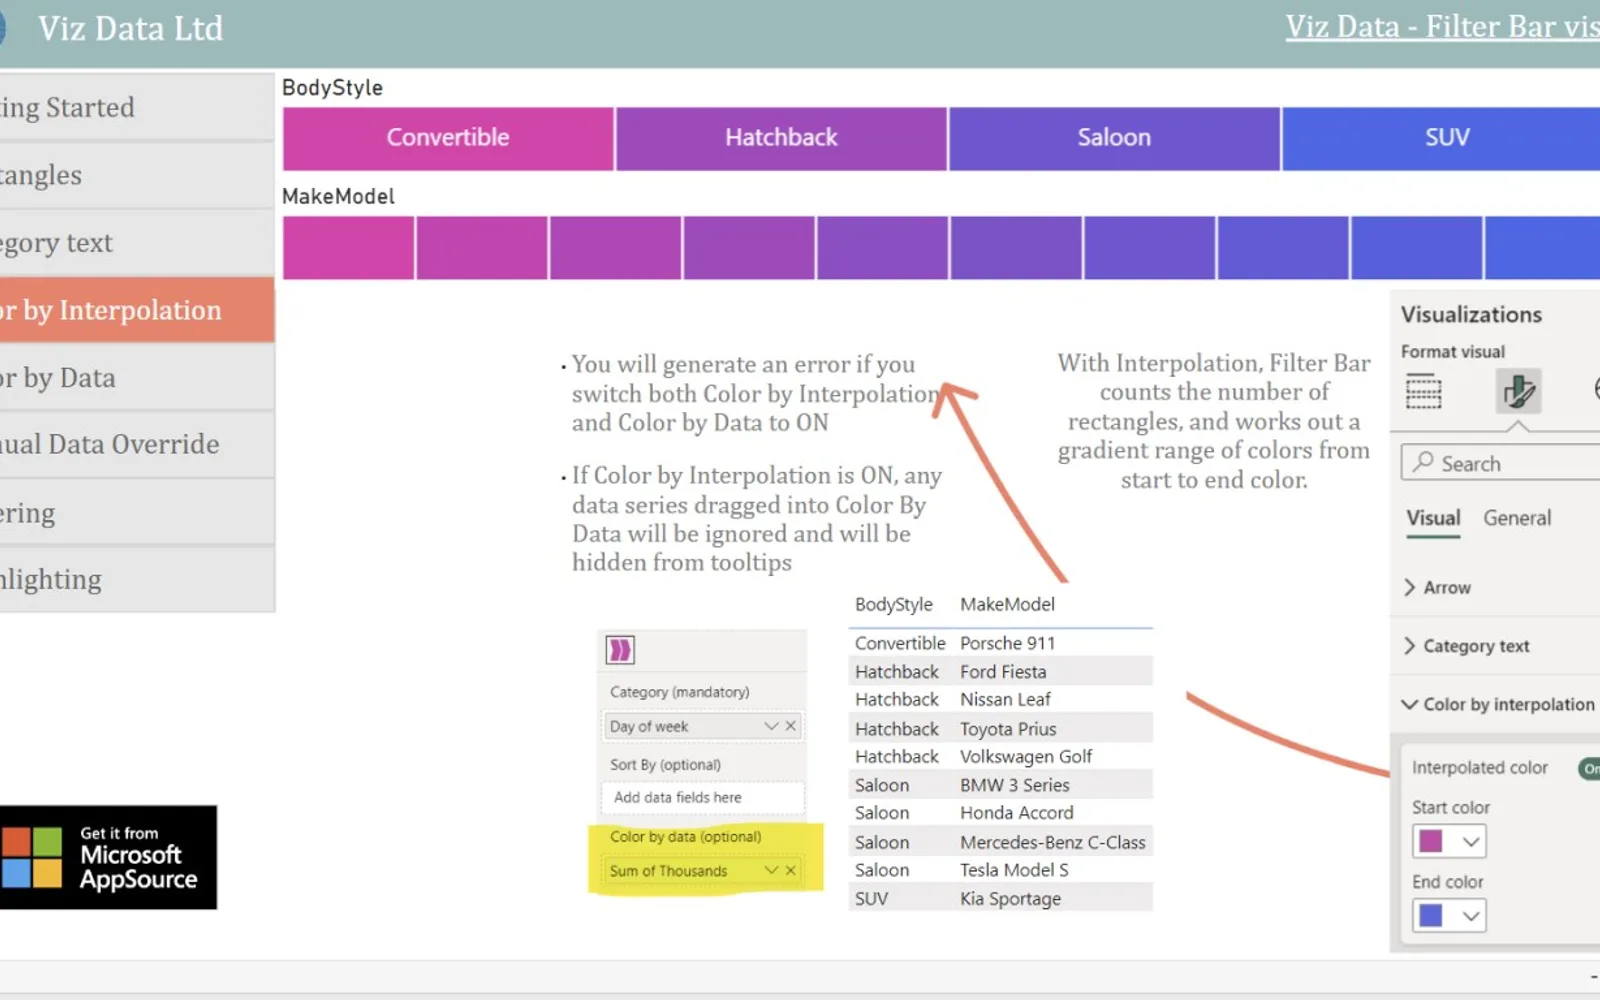Open the Getting Started page
The height and width of the screenshot is (1000, 1600).
tap(137, 107)
